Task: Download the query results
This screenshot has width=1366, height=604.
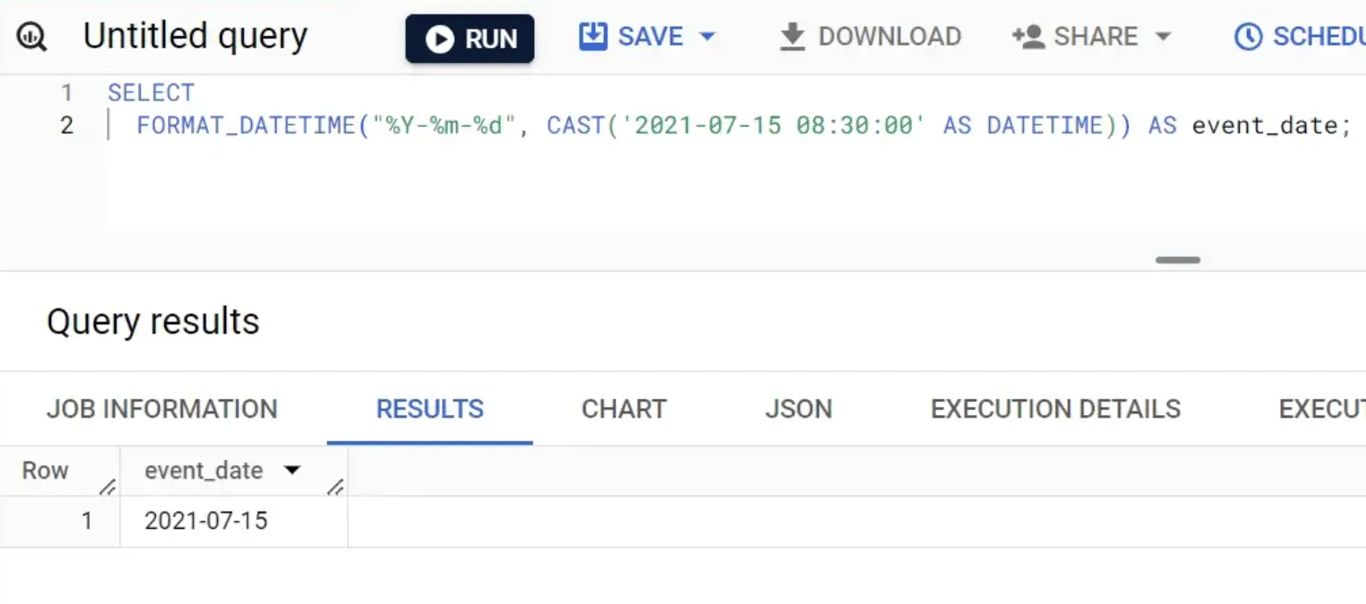Action: (870, 37)
